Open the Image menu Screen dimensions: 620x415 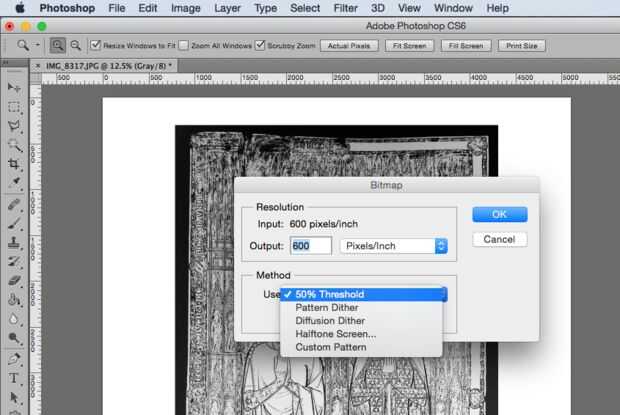(x=185, y=8)
